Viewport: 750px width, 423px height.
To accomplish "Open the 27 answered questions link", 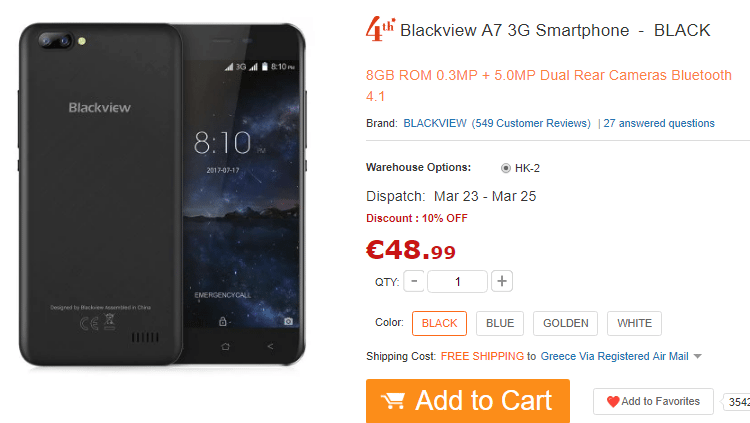I will pyautogui.click(x=659, y=123).
